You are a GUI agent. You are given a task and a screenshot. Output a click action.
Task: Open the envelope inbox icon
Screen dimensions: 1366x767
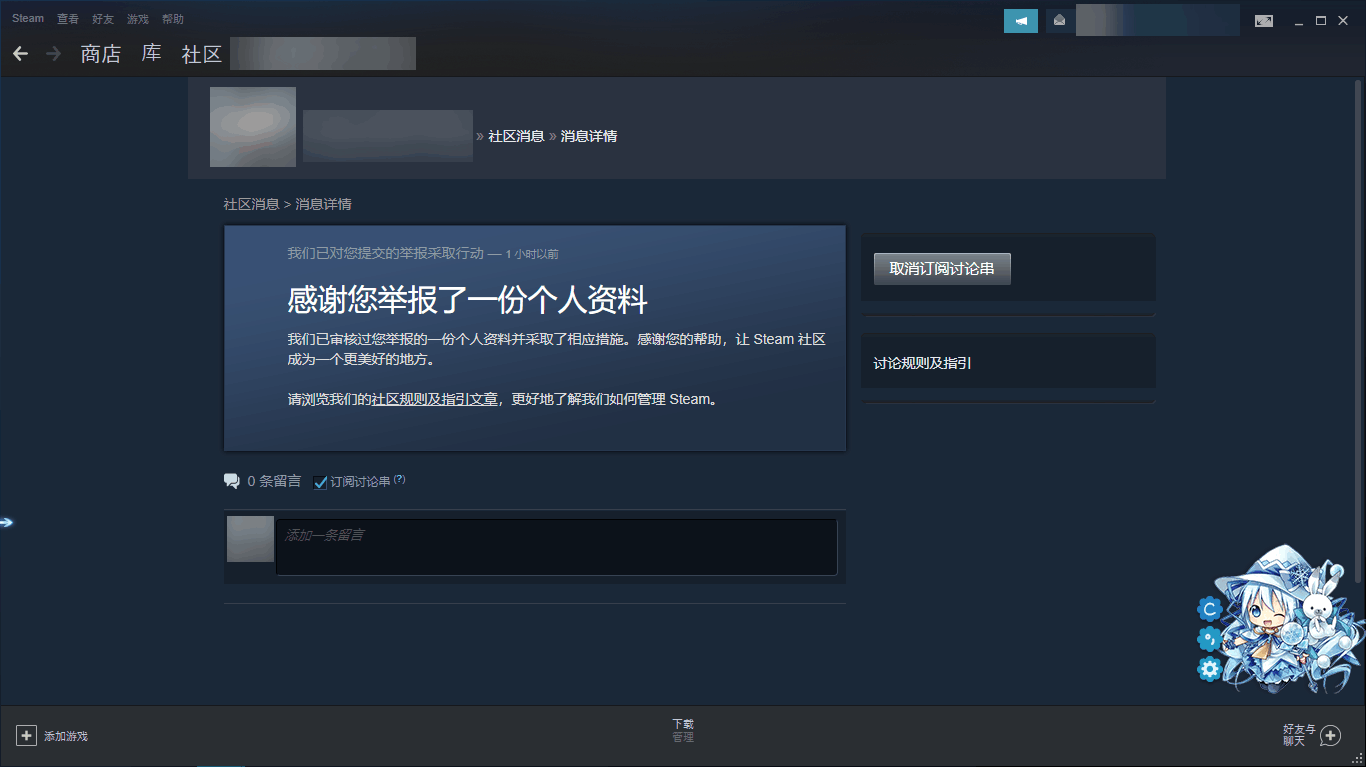[x=1059, y=21]
